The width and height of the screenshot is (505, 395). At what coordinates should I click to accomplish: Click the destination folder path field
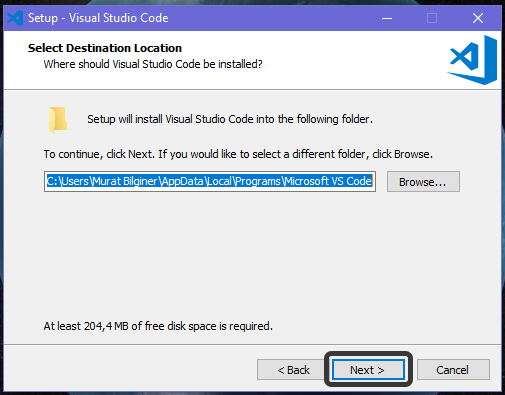tap(210, 181)
